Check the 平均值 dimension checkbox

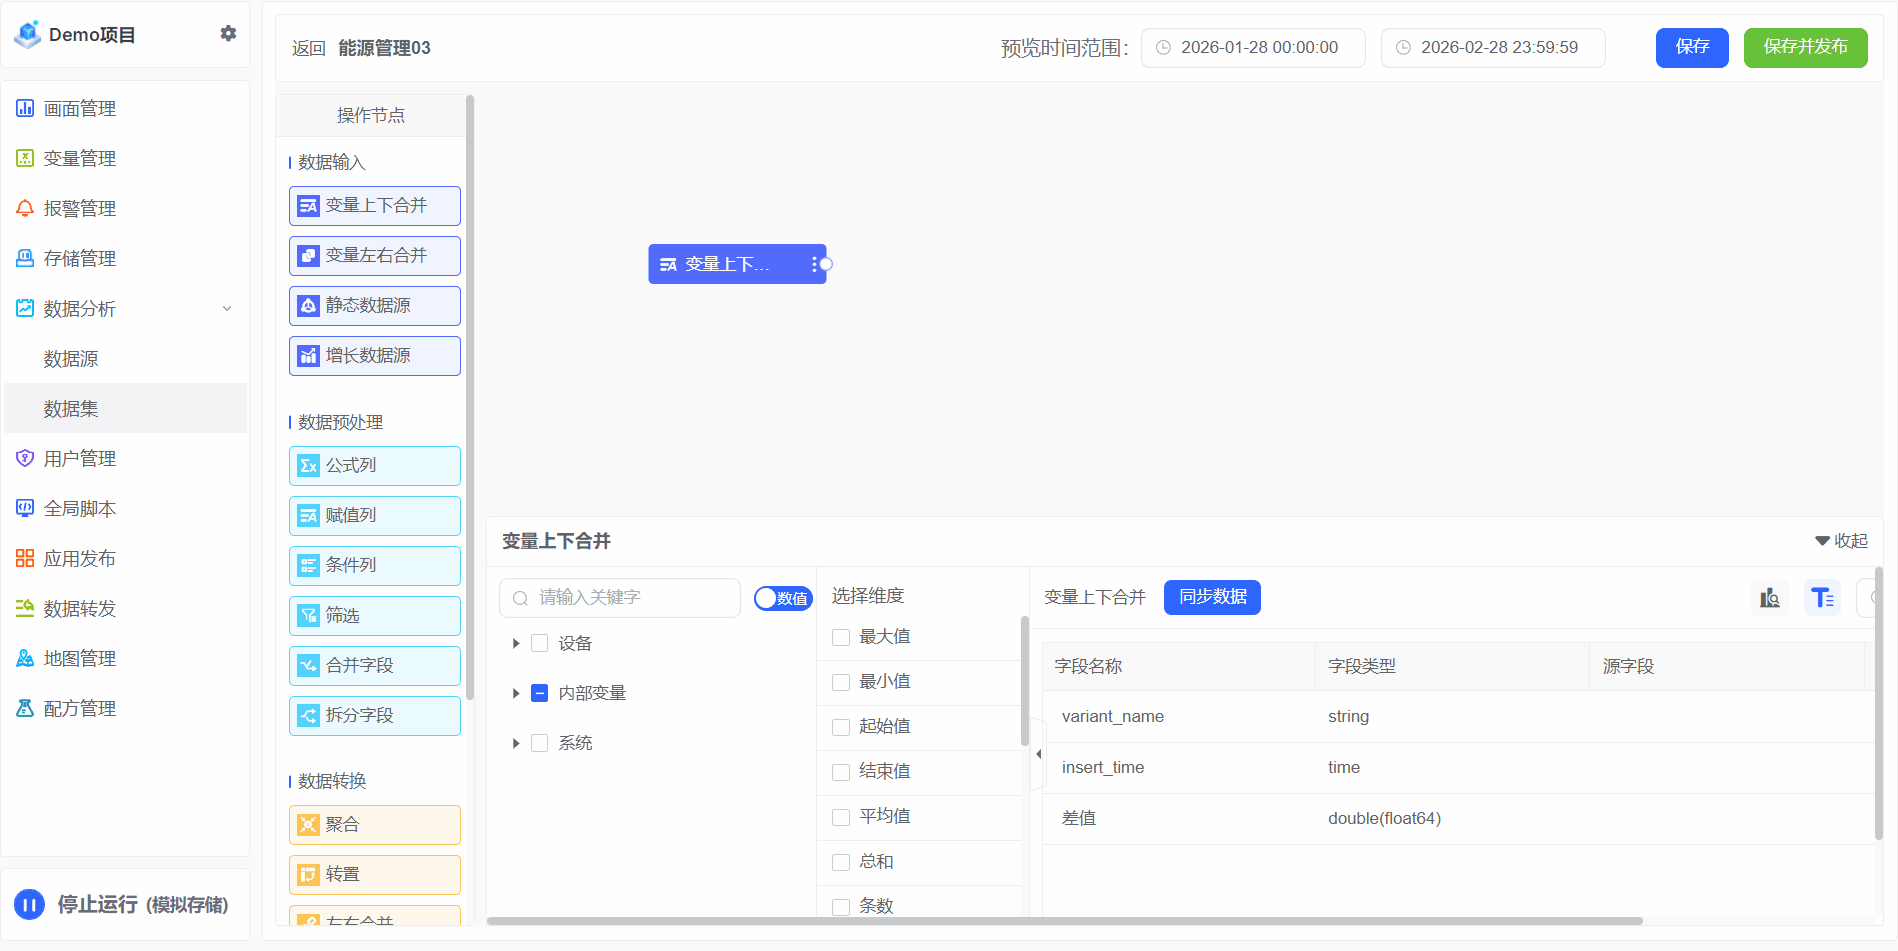tap(841, 818)
